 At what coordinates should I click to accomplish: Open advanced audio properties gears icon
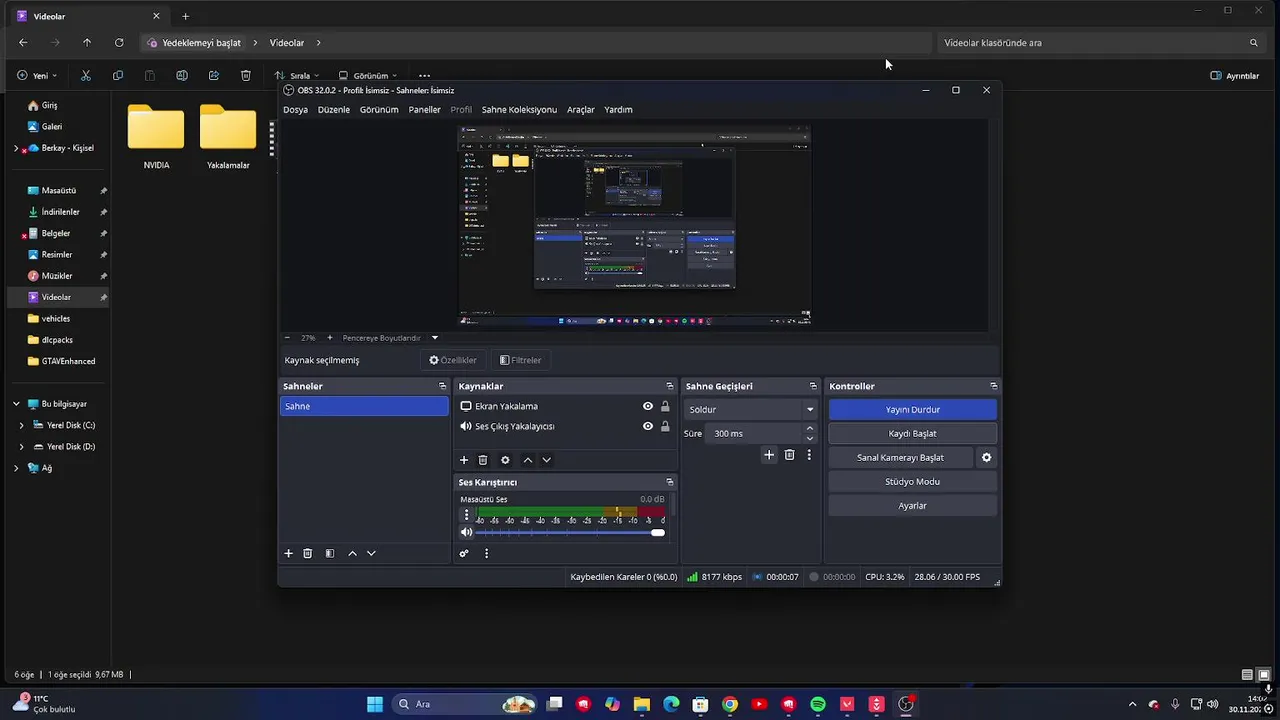pos(464,553)
